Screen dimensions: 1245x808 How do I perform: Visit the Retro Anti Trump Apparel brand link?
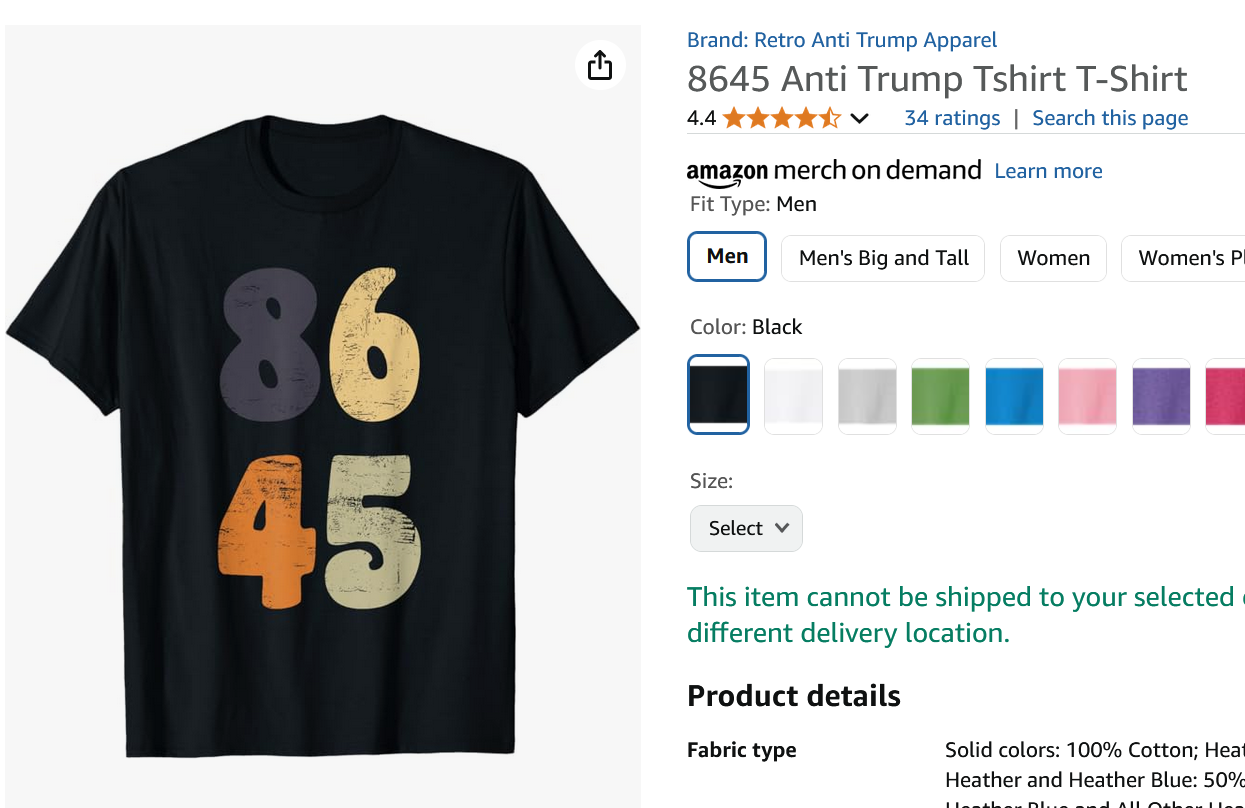point(842,40)
